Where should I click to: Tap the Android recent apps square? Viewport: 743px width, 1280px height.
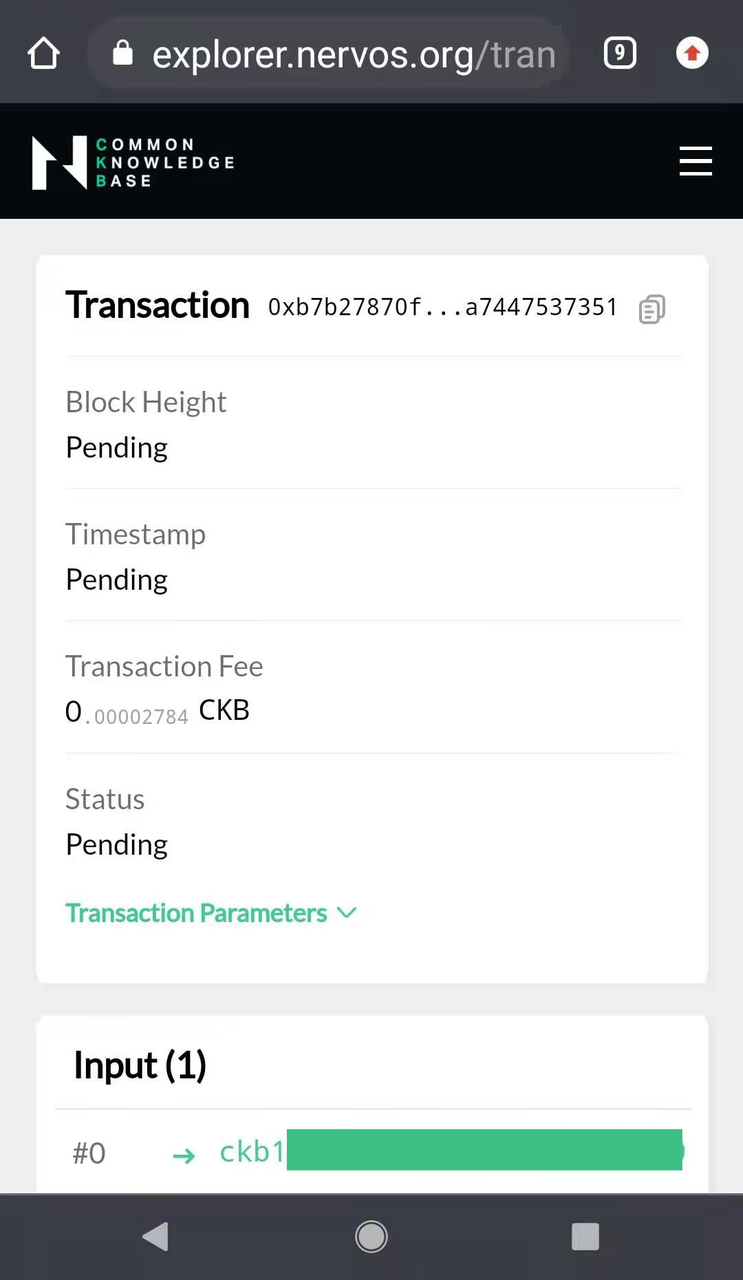coord(585,1237)
